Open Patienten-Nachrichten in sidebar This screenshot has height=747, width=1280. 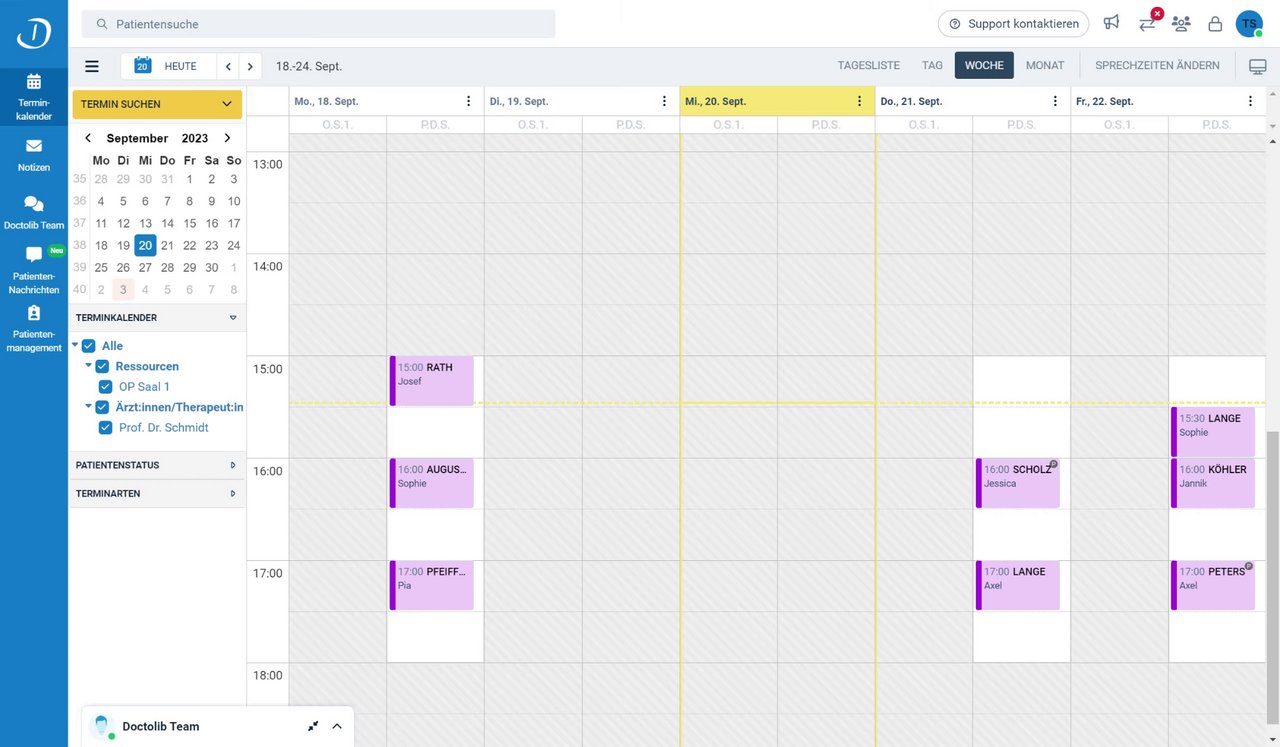35,268
